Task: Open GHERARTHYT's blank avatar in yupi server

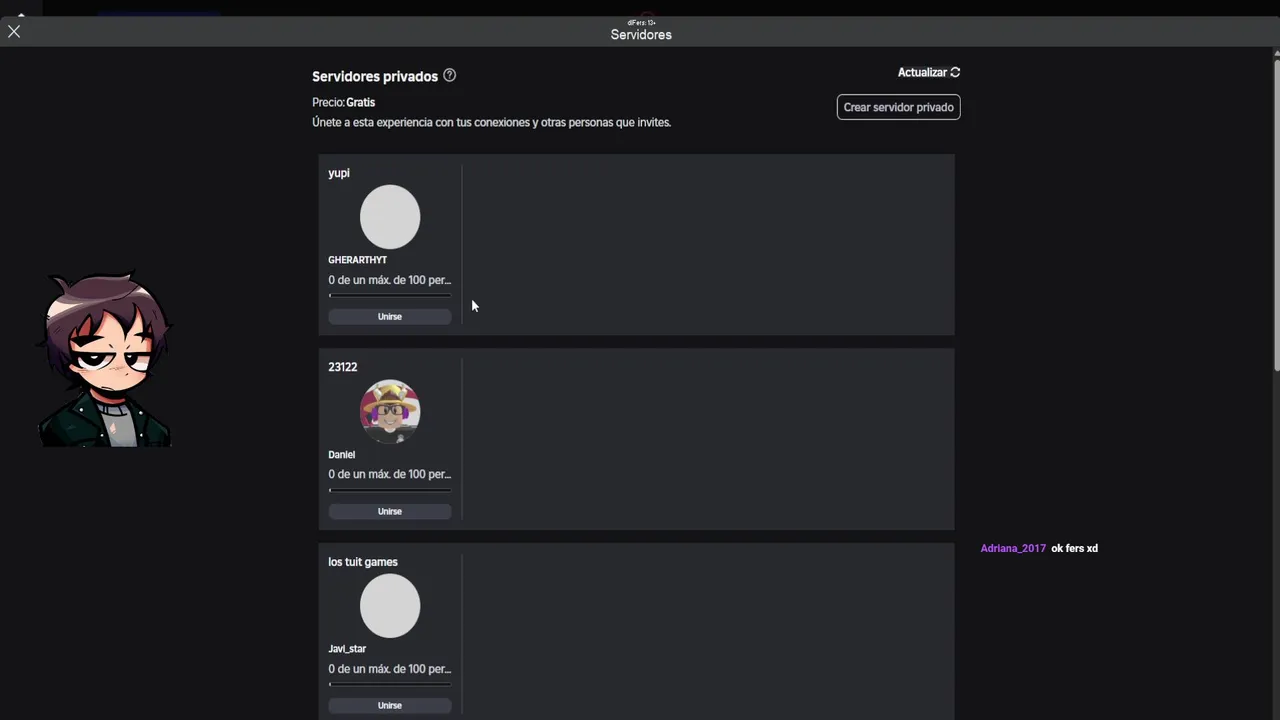Action: [x=390, y=217]
